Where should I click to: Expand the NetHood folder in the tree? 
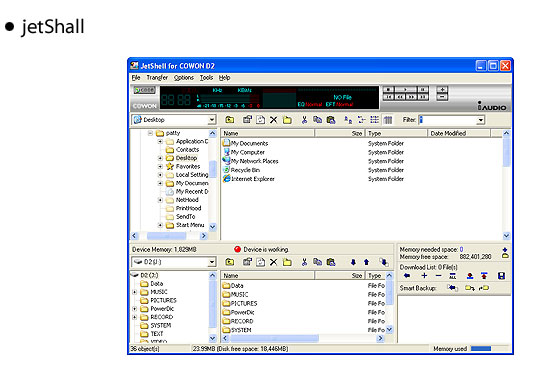point(160,200)
